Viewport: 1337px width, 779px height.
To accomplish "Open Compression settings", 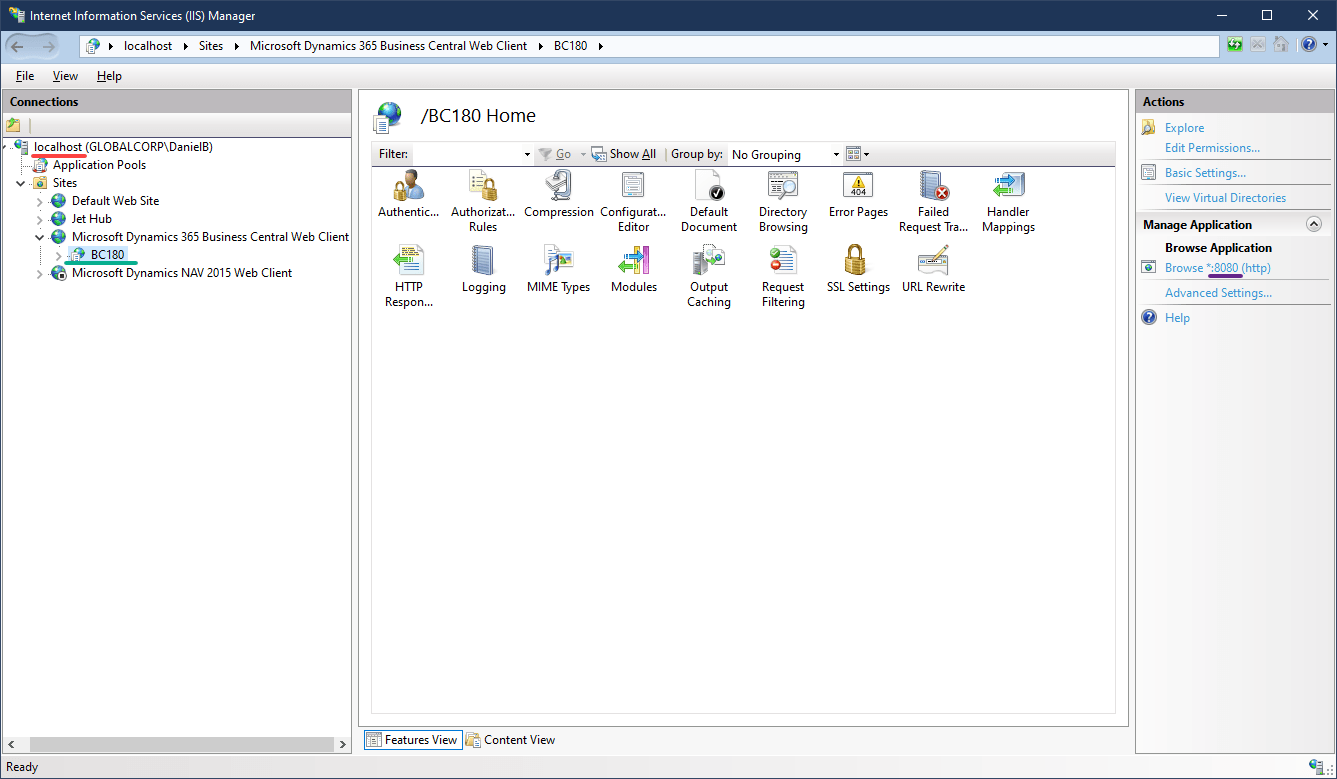I will pyautogui.click(x=558, y=195).
